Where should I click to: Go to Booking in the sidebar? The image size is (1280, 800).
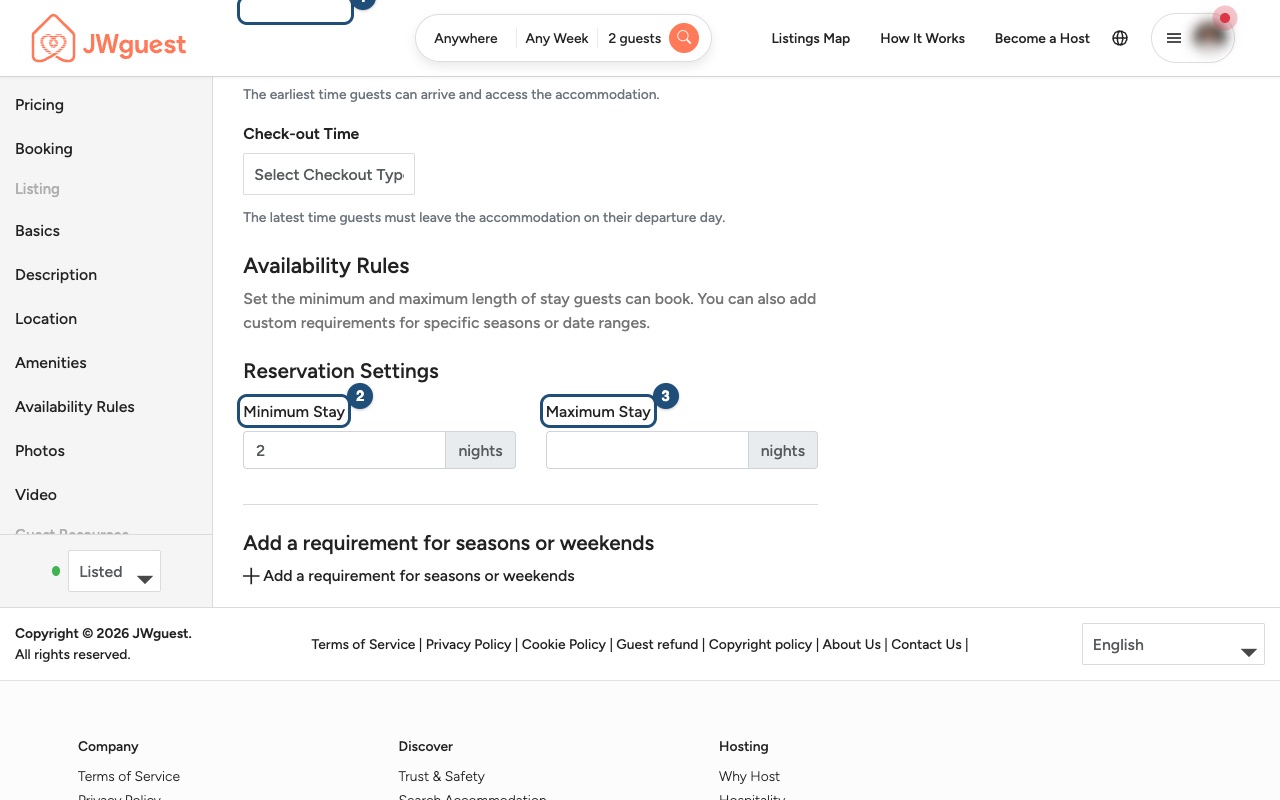click(44, 149)
